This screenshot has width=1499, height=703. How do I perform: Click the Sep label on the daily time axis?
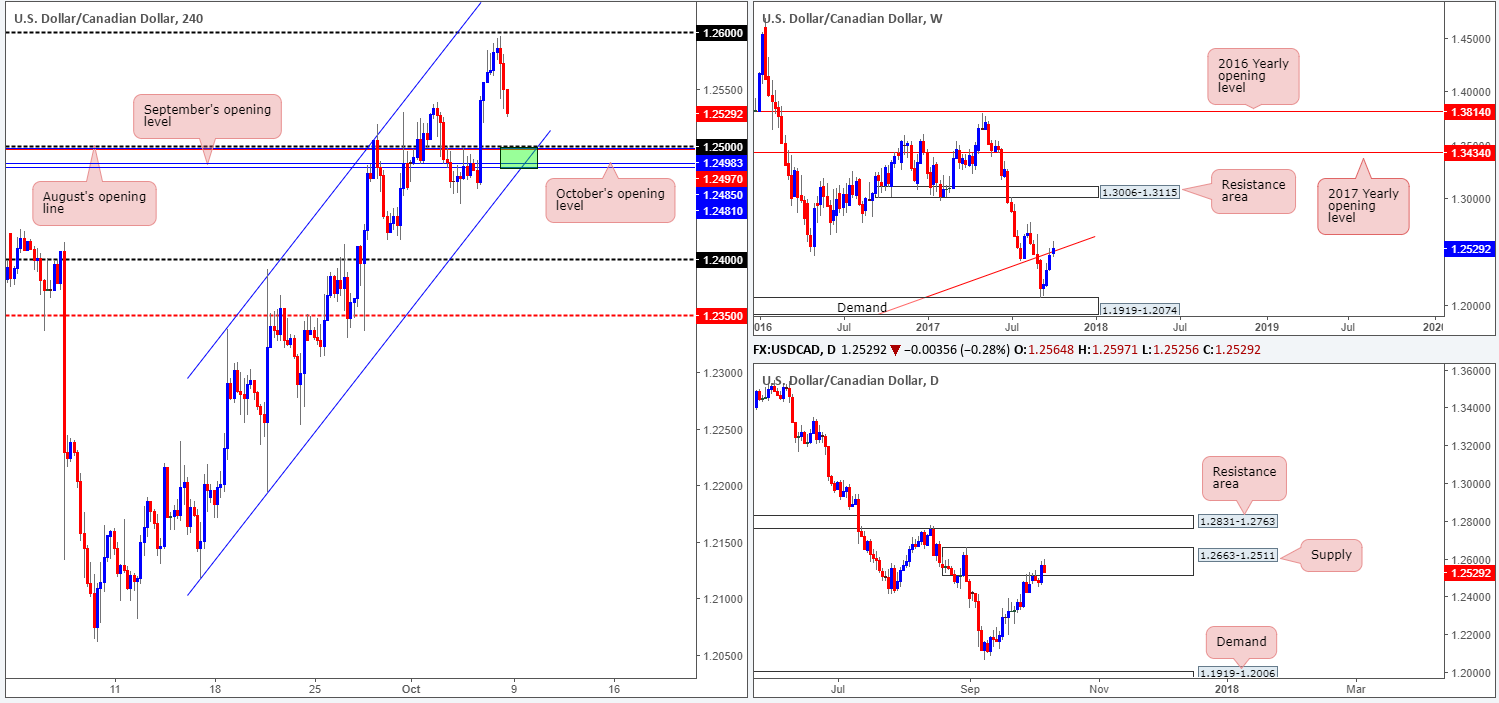(x=969, y=690)
